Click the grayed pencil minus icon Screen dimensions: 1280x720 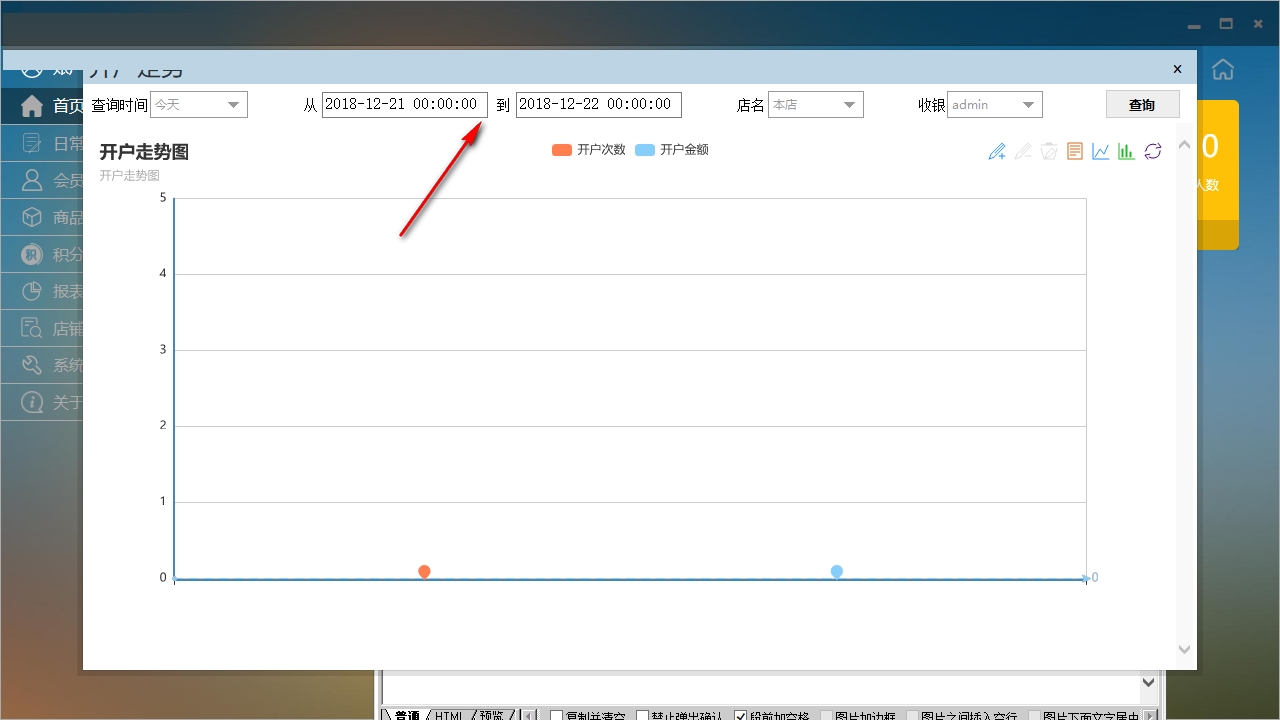coord(1023,152)
